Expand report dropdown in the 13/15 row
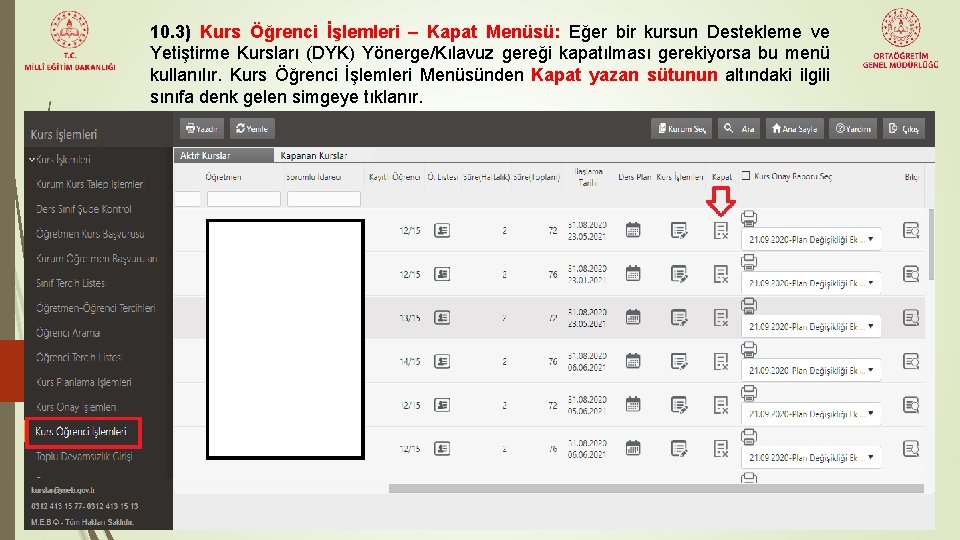 [811, 326]
